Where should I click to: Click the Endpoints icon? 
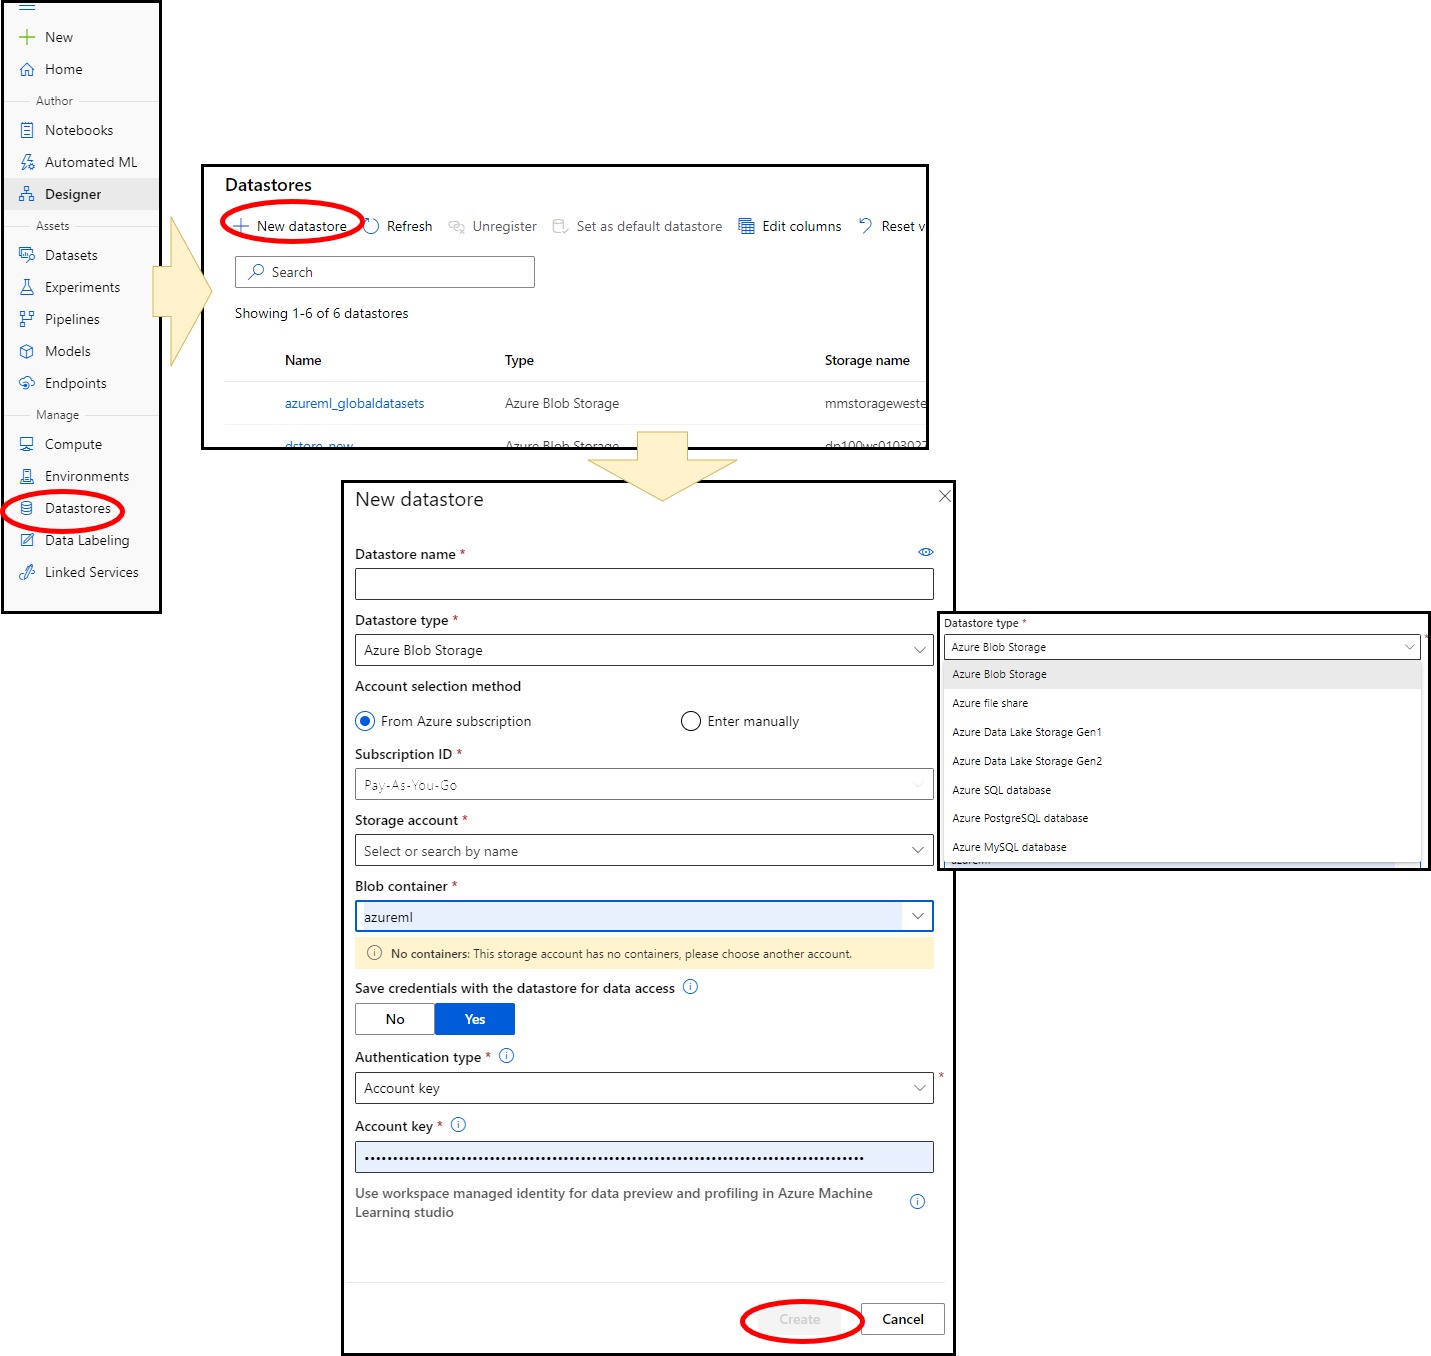click(x=27, y=383)
